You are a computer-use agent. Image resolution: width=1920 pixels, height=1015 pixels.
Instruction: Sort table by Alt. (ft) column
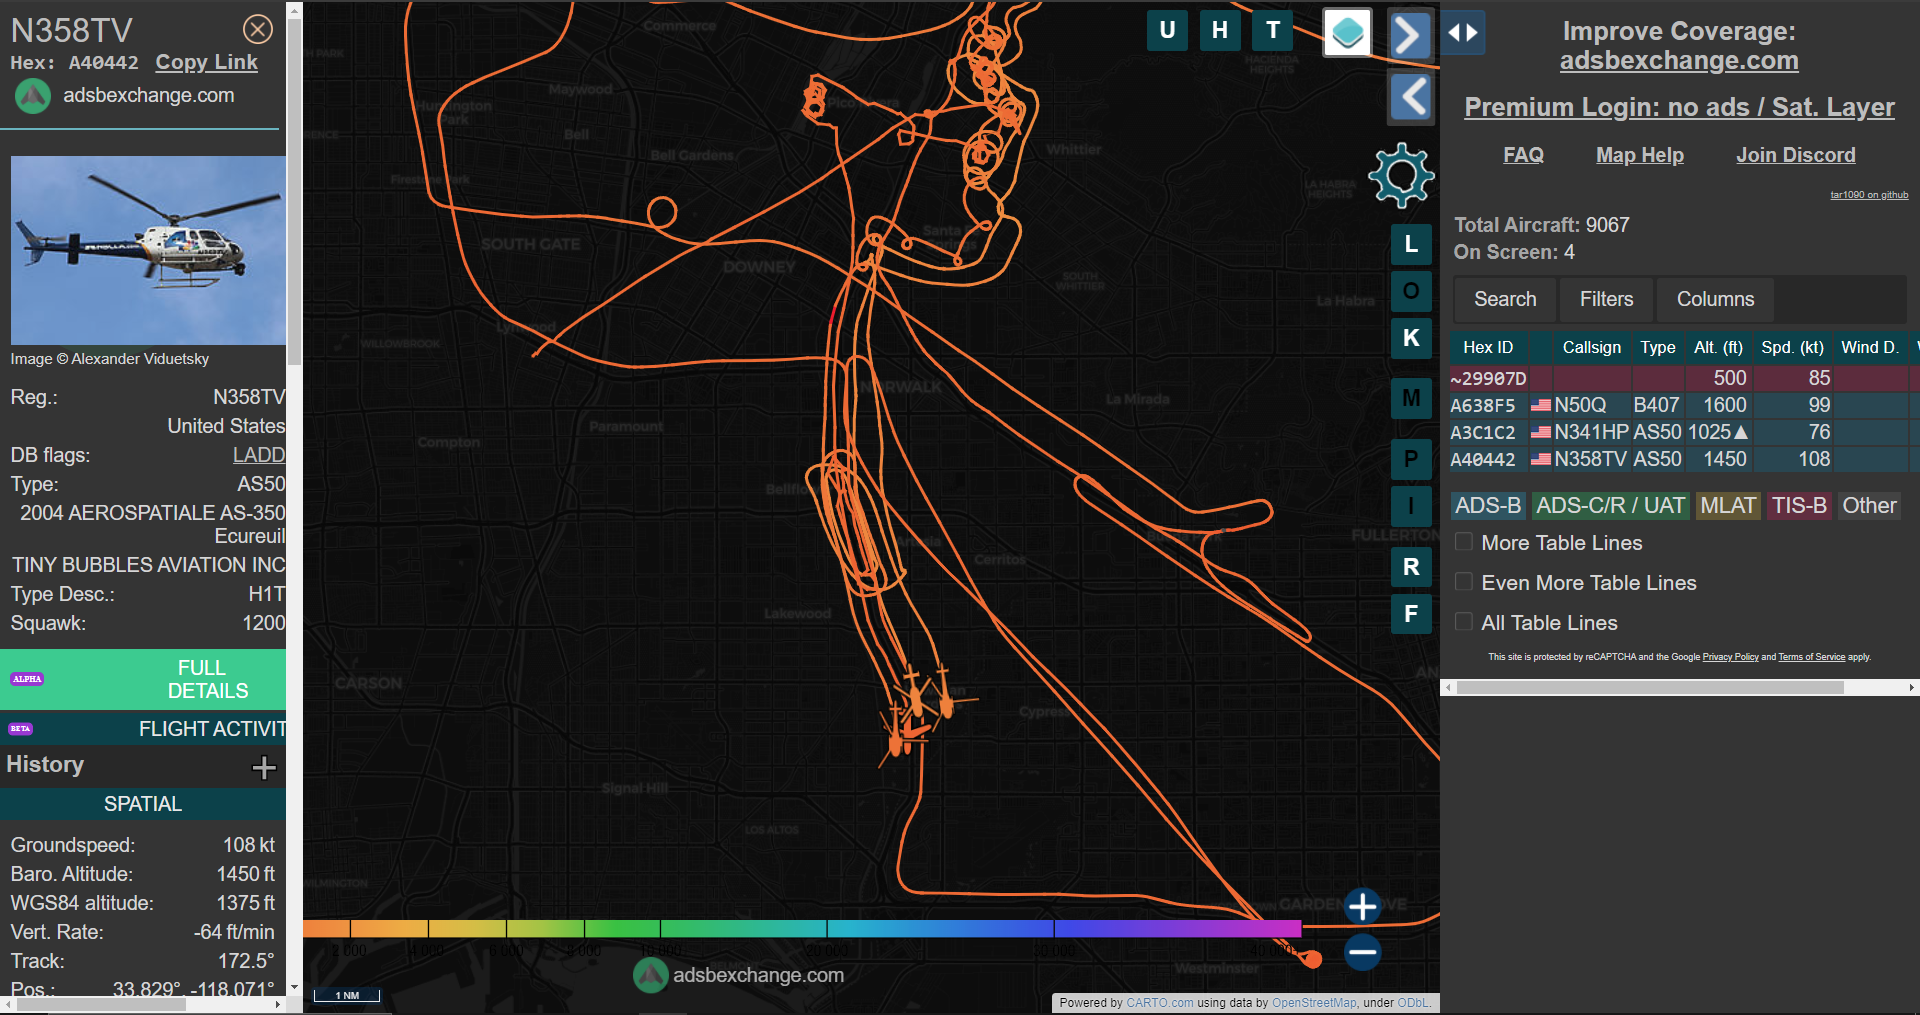tap(1718, 347)
